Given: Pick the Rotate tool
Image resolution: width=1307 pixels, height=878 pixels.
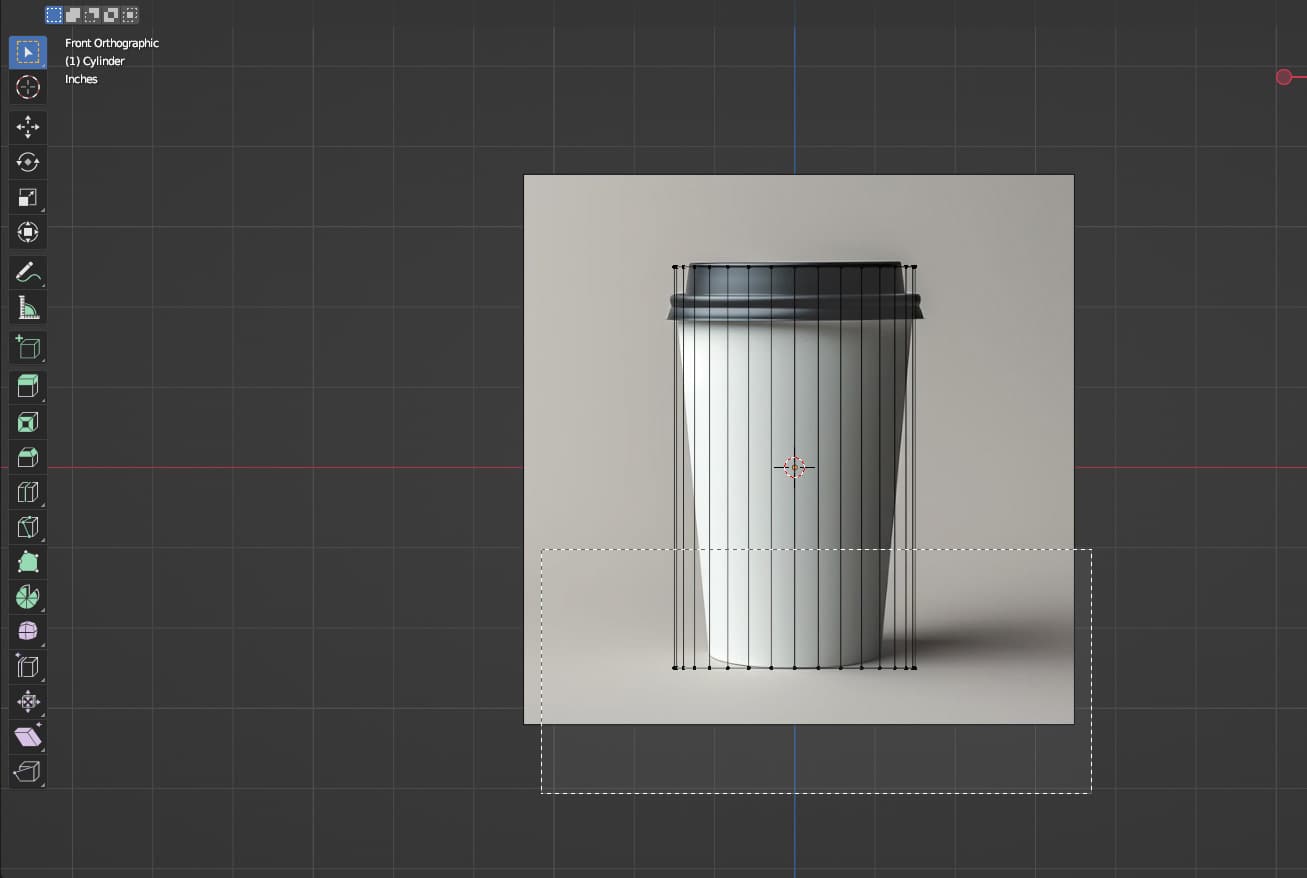Looking at the screenshot, I should 28,162.
